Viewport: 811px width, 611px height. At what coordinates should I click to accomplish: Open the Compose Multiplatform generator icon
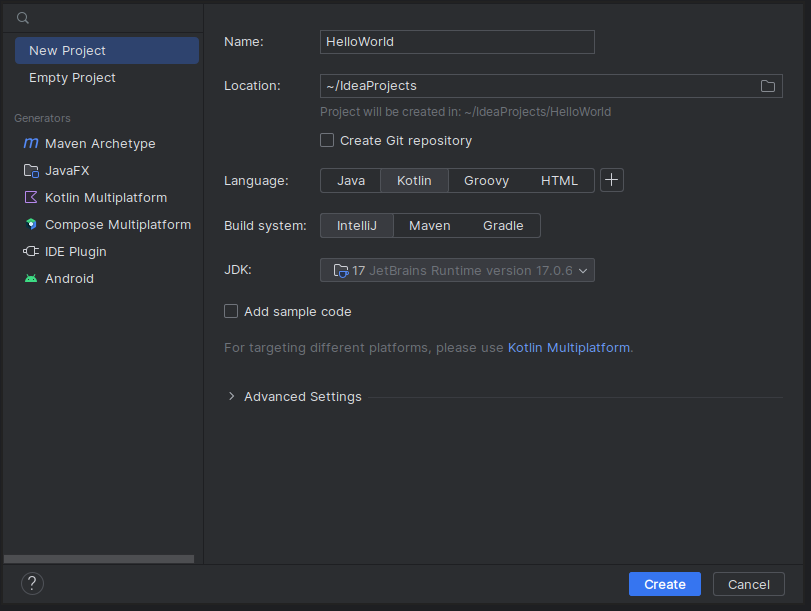pyautogui.click(x=31, y=224)
